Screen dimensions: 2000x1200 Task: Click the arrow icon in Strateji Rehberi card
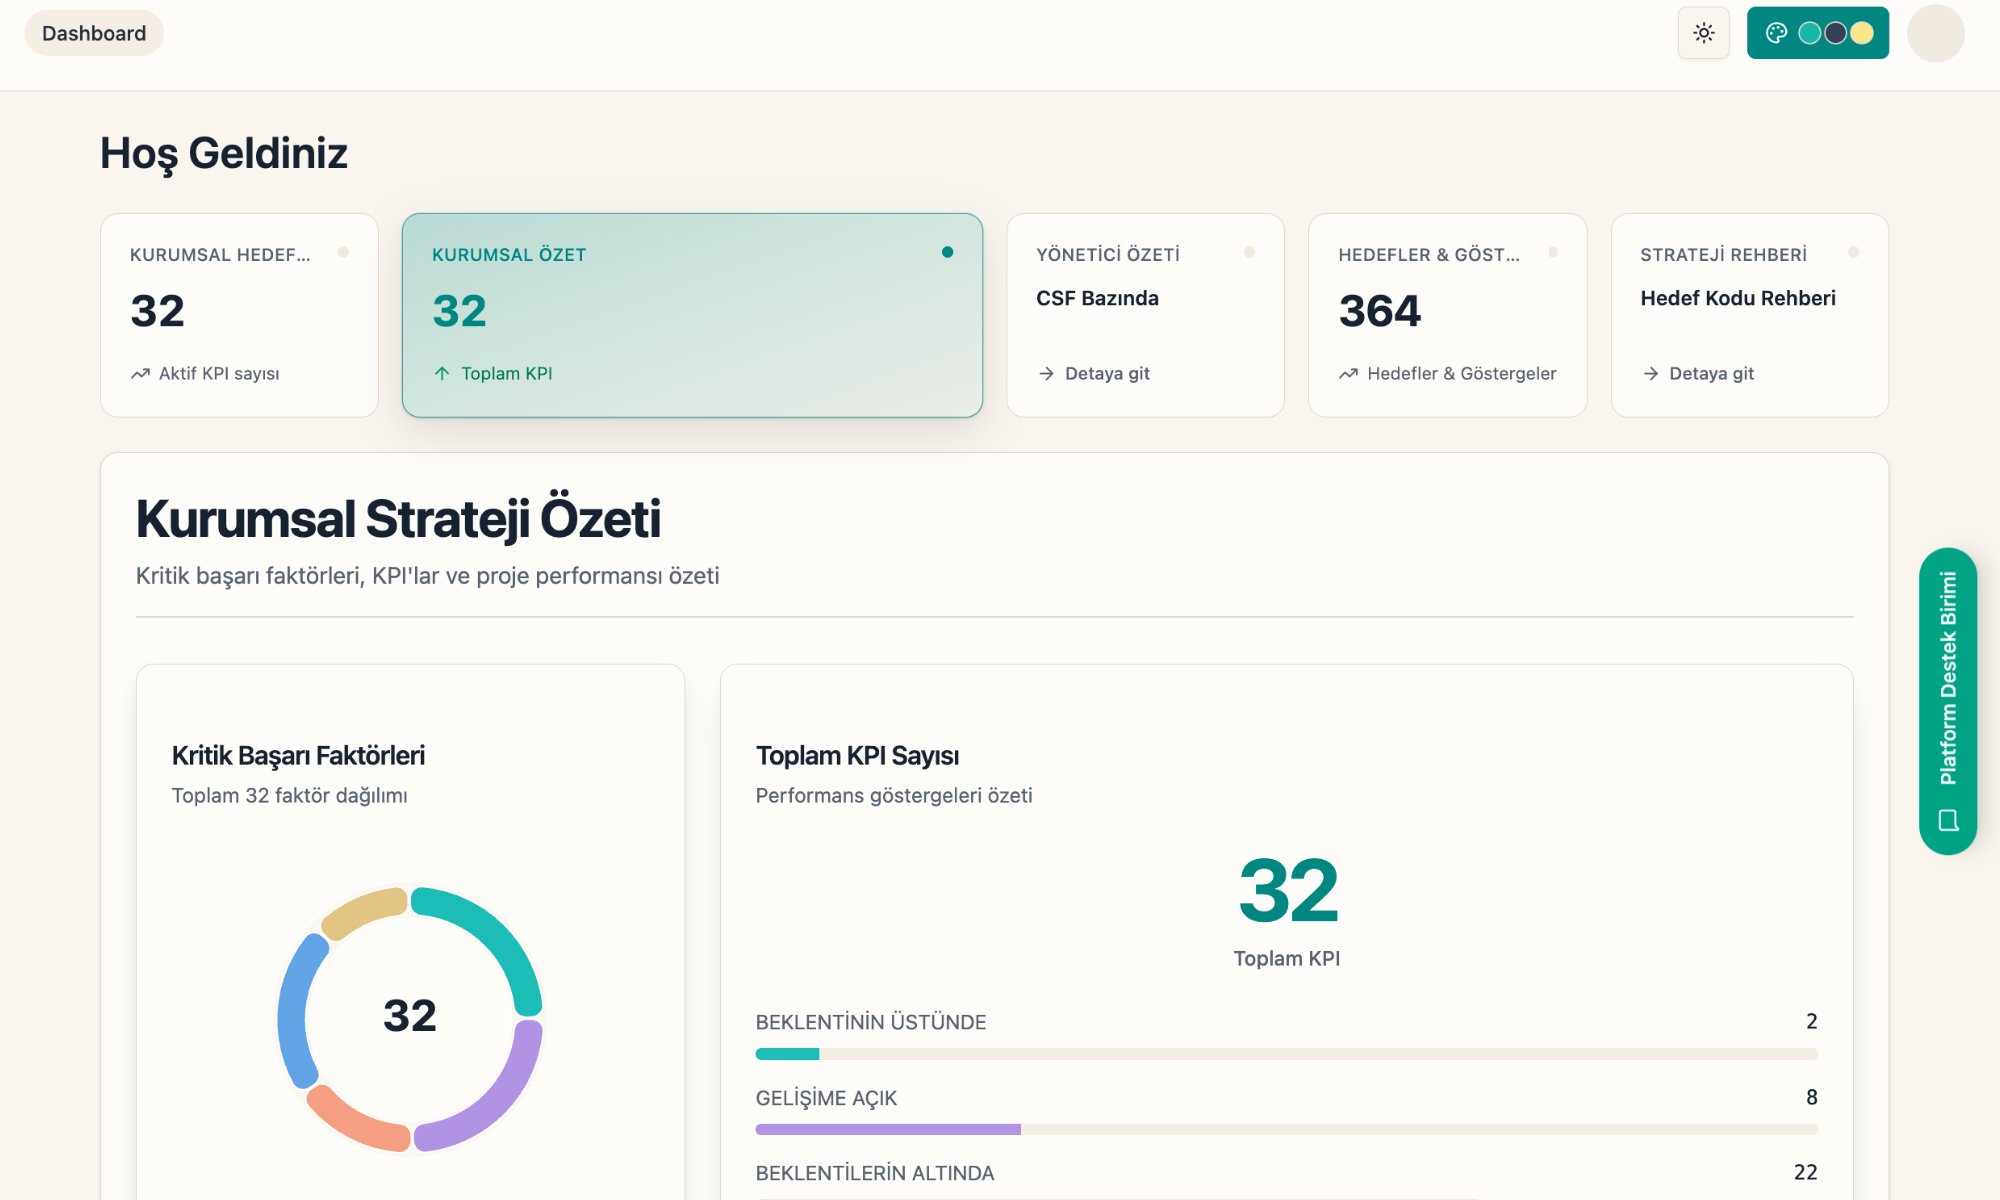[x=1650, y=374]
